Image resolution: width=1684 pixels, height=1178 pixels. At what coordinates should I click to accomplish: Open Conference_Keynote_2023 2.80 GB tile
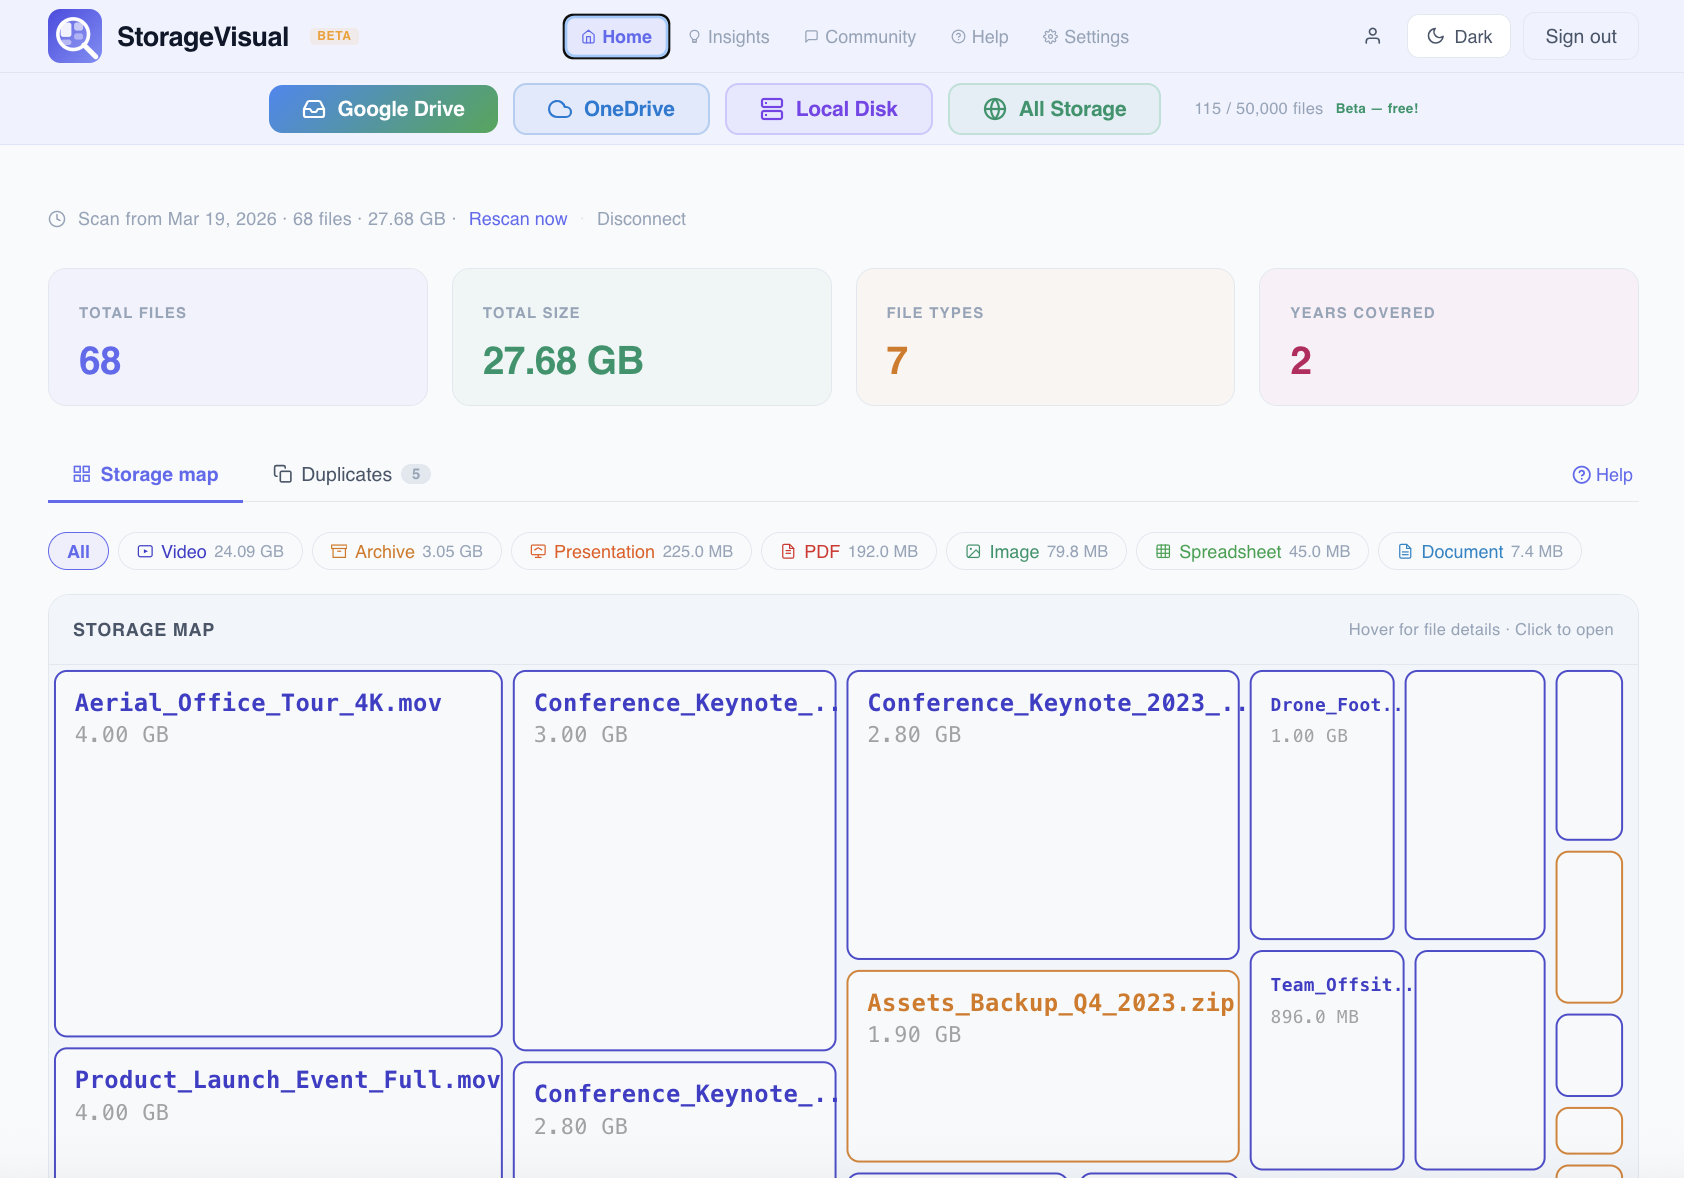[x=1043, y=815]
